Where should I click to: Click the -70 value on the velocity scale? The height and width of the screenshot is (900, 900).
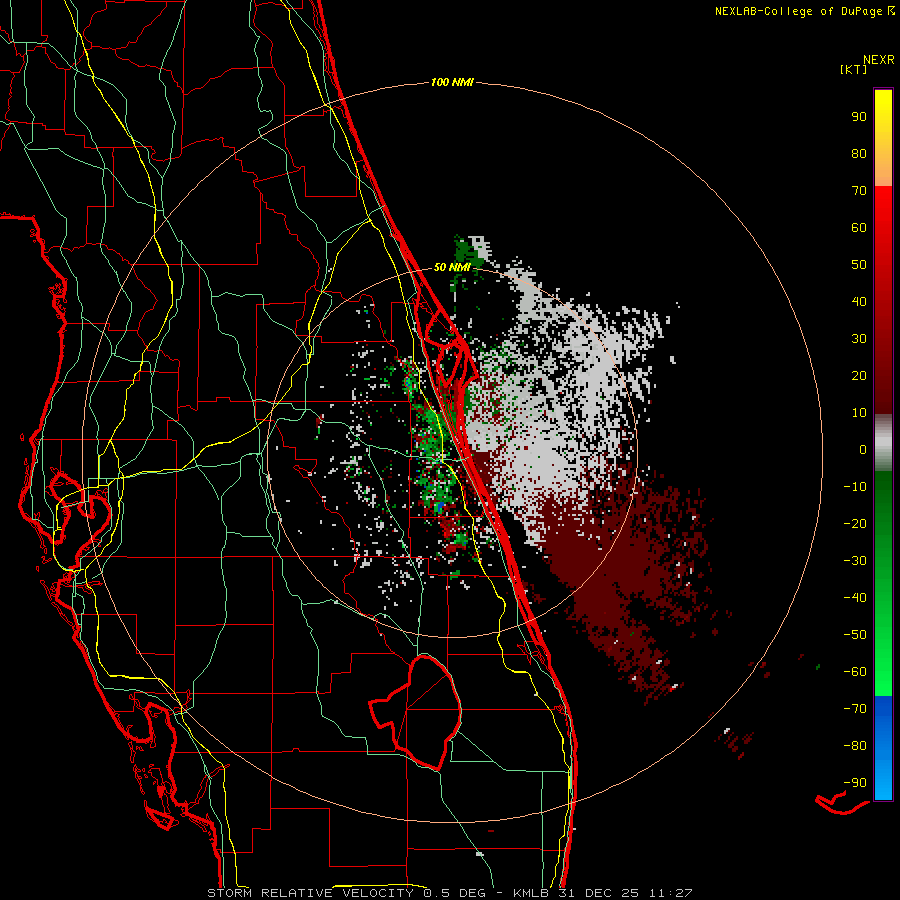pos(855,709)
